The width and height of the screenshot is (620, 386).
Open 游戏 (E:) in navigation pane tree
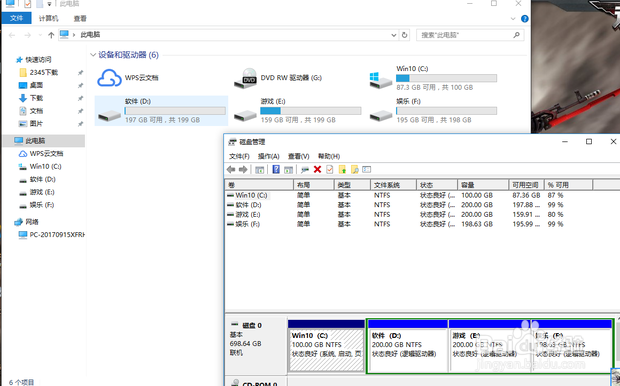point(42,192)
